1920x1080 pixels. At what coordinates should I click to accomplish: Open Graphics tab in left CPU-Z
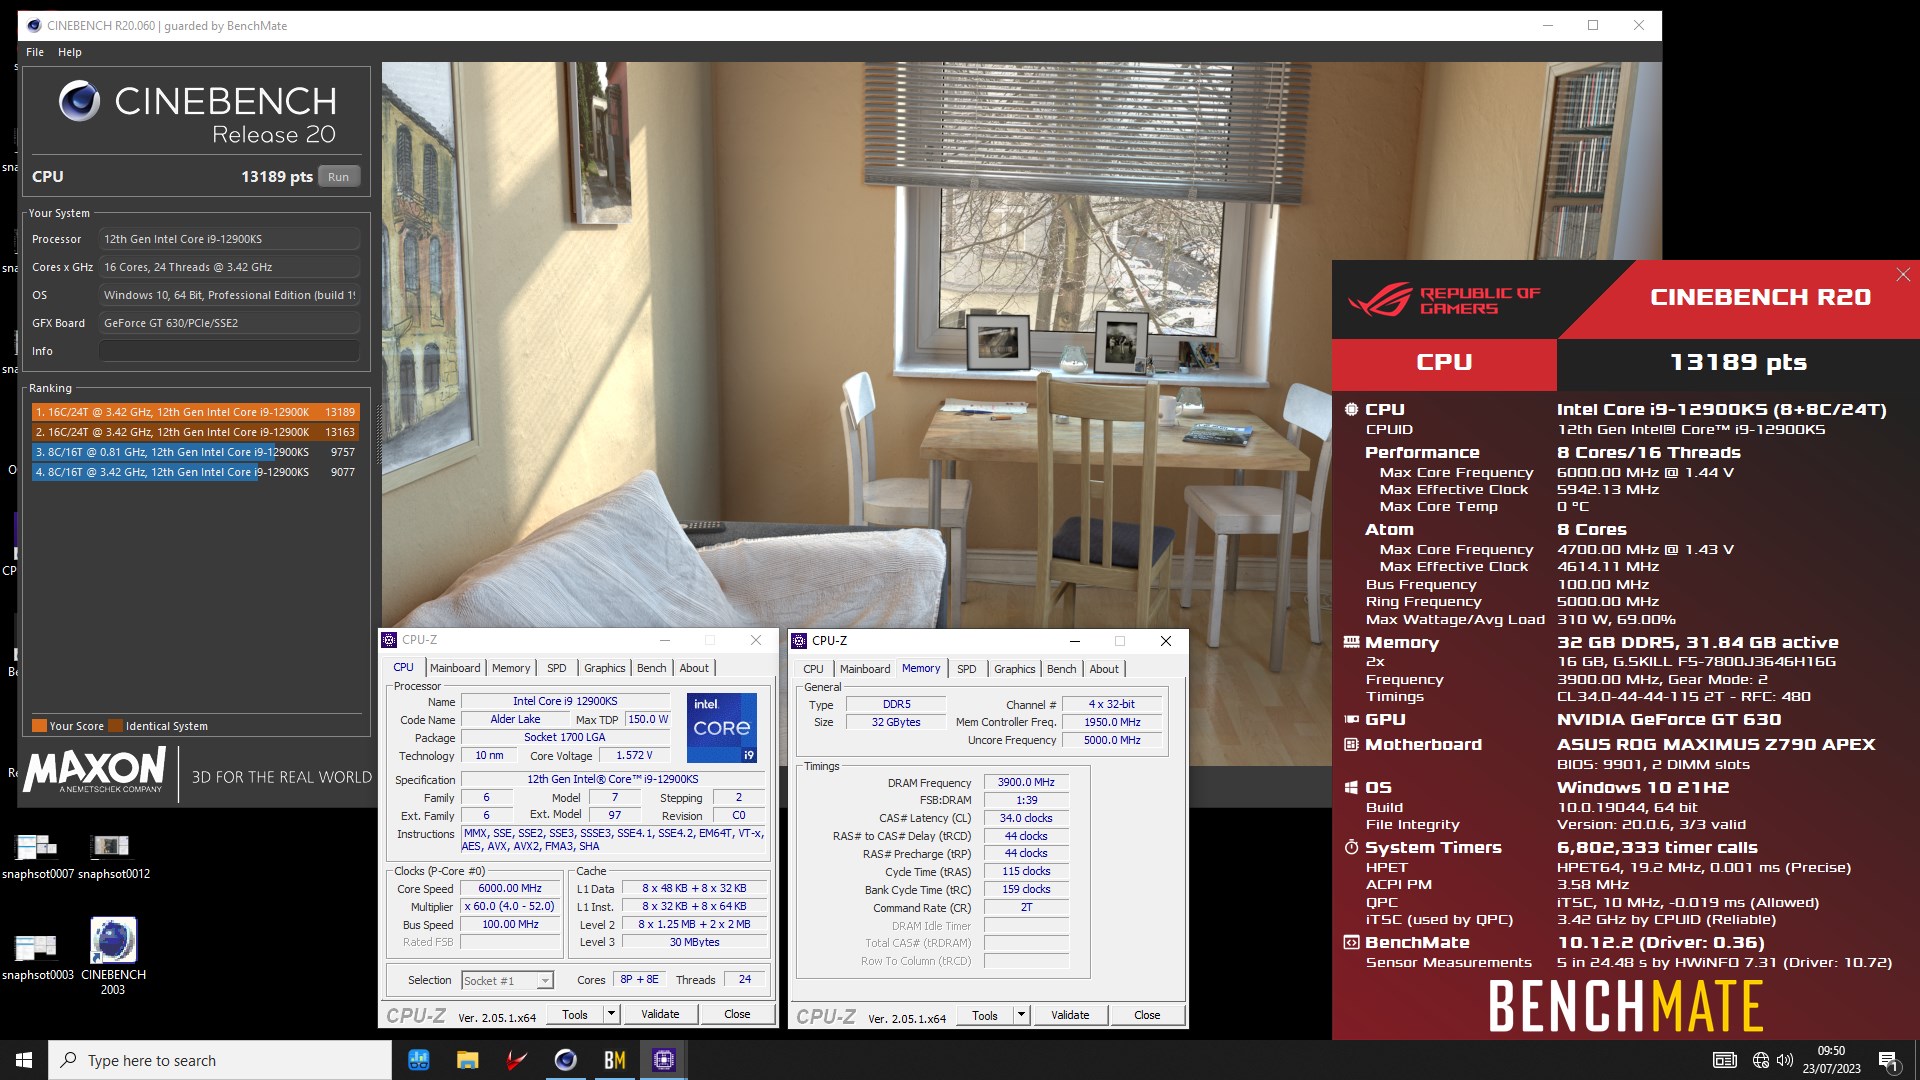[x=605, y=668]
